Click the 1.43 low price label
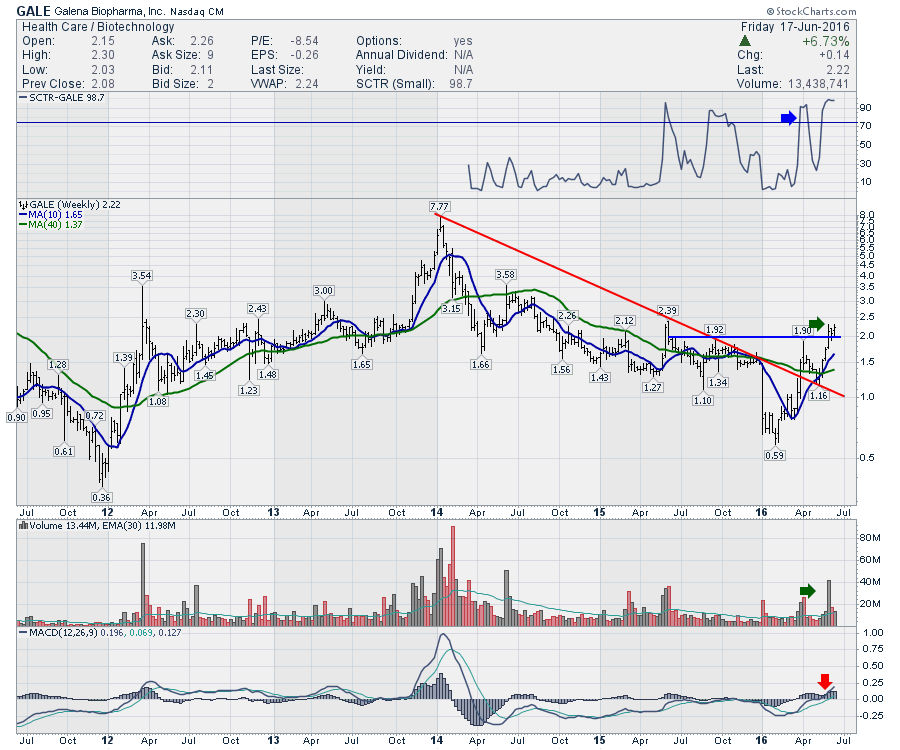This screenshot has width=900, height=750. (600, 377)
